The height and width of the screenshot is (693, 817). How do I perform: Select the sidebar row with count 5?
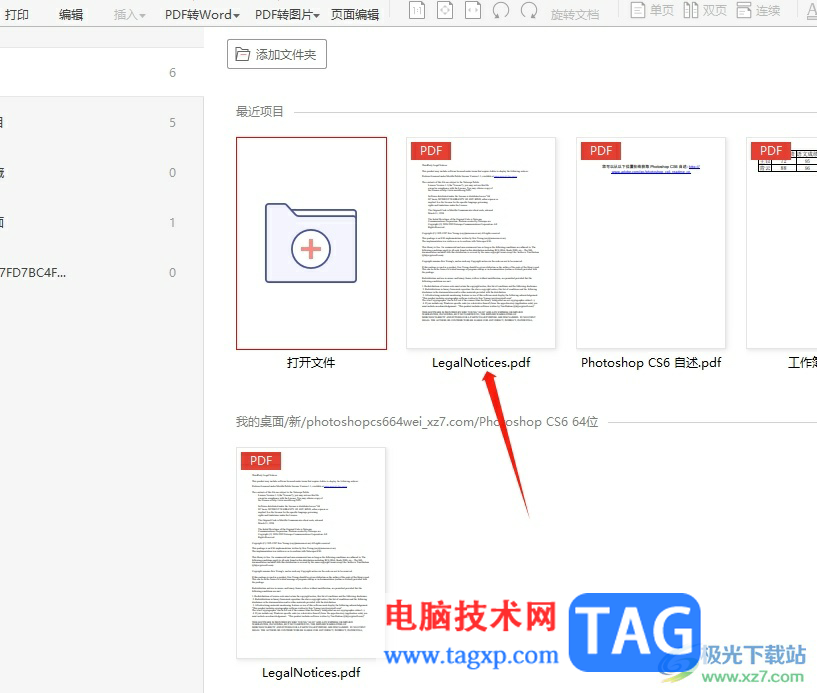tap(102, 122)
